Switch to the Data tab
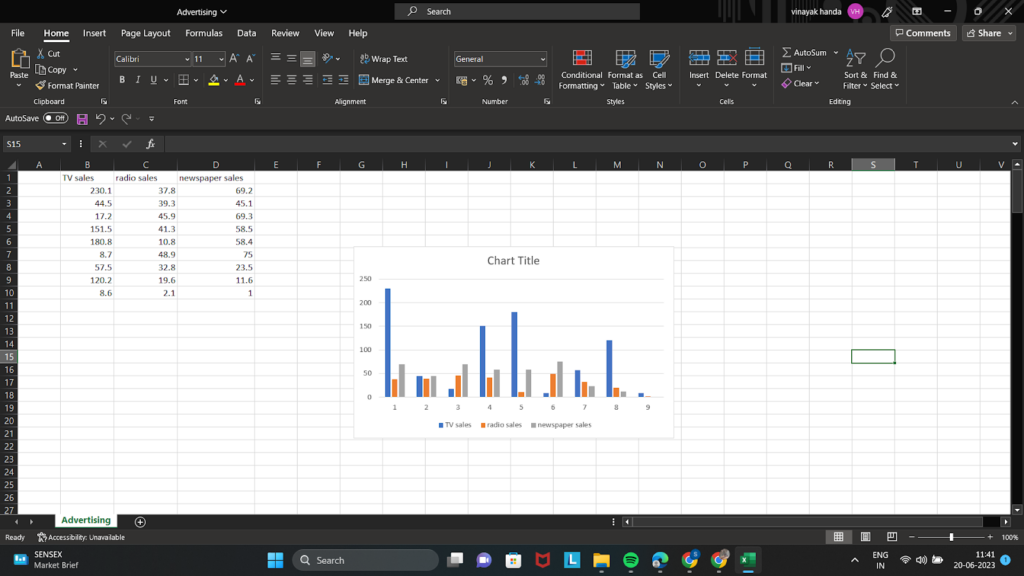The width and height of the screenshot is (1024, 576). (246, 33)
